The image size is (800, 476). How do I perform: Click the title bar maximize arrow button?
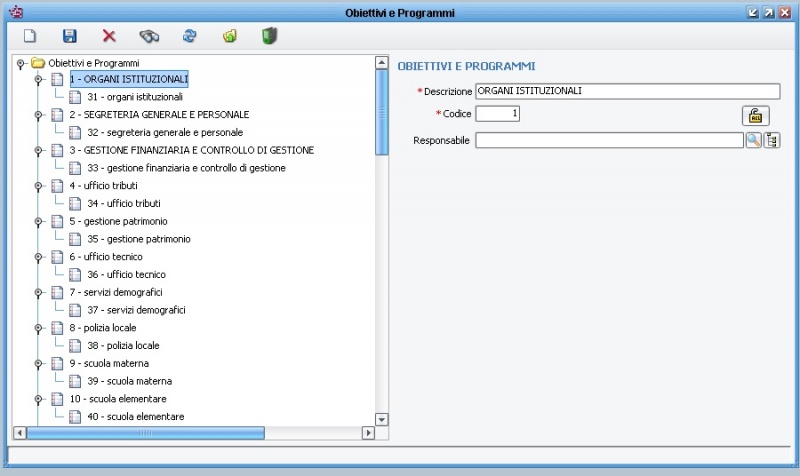point(768,12)
